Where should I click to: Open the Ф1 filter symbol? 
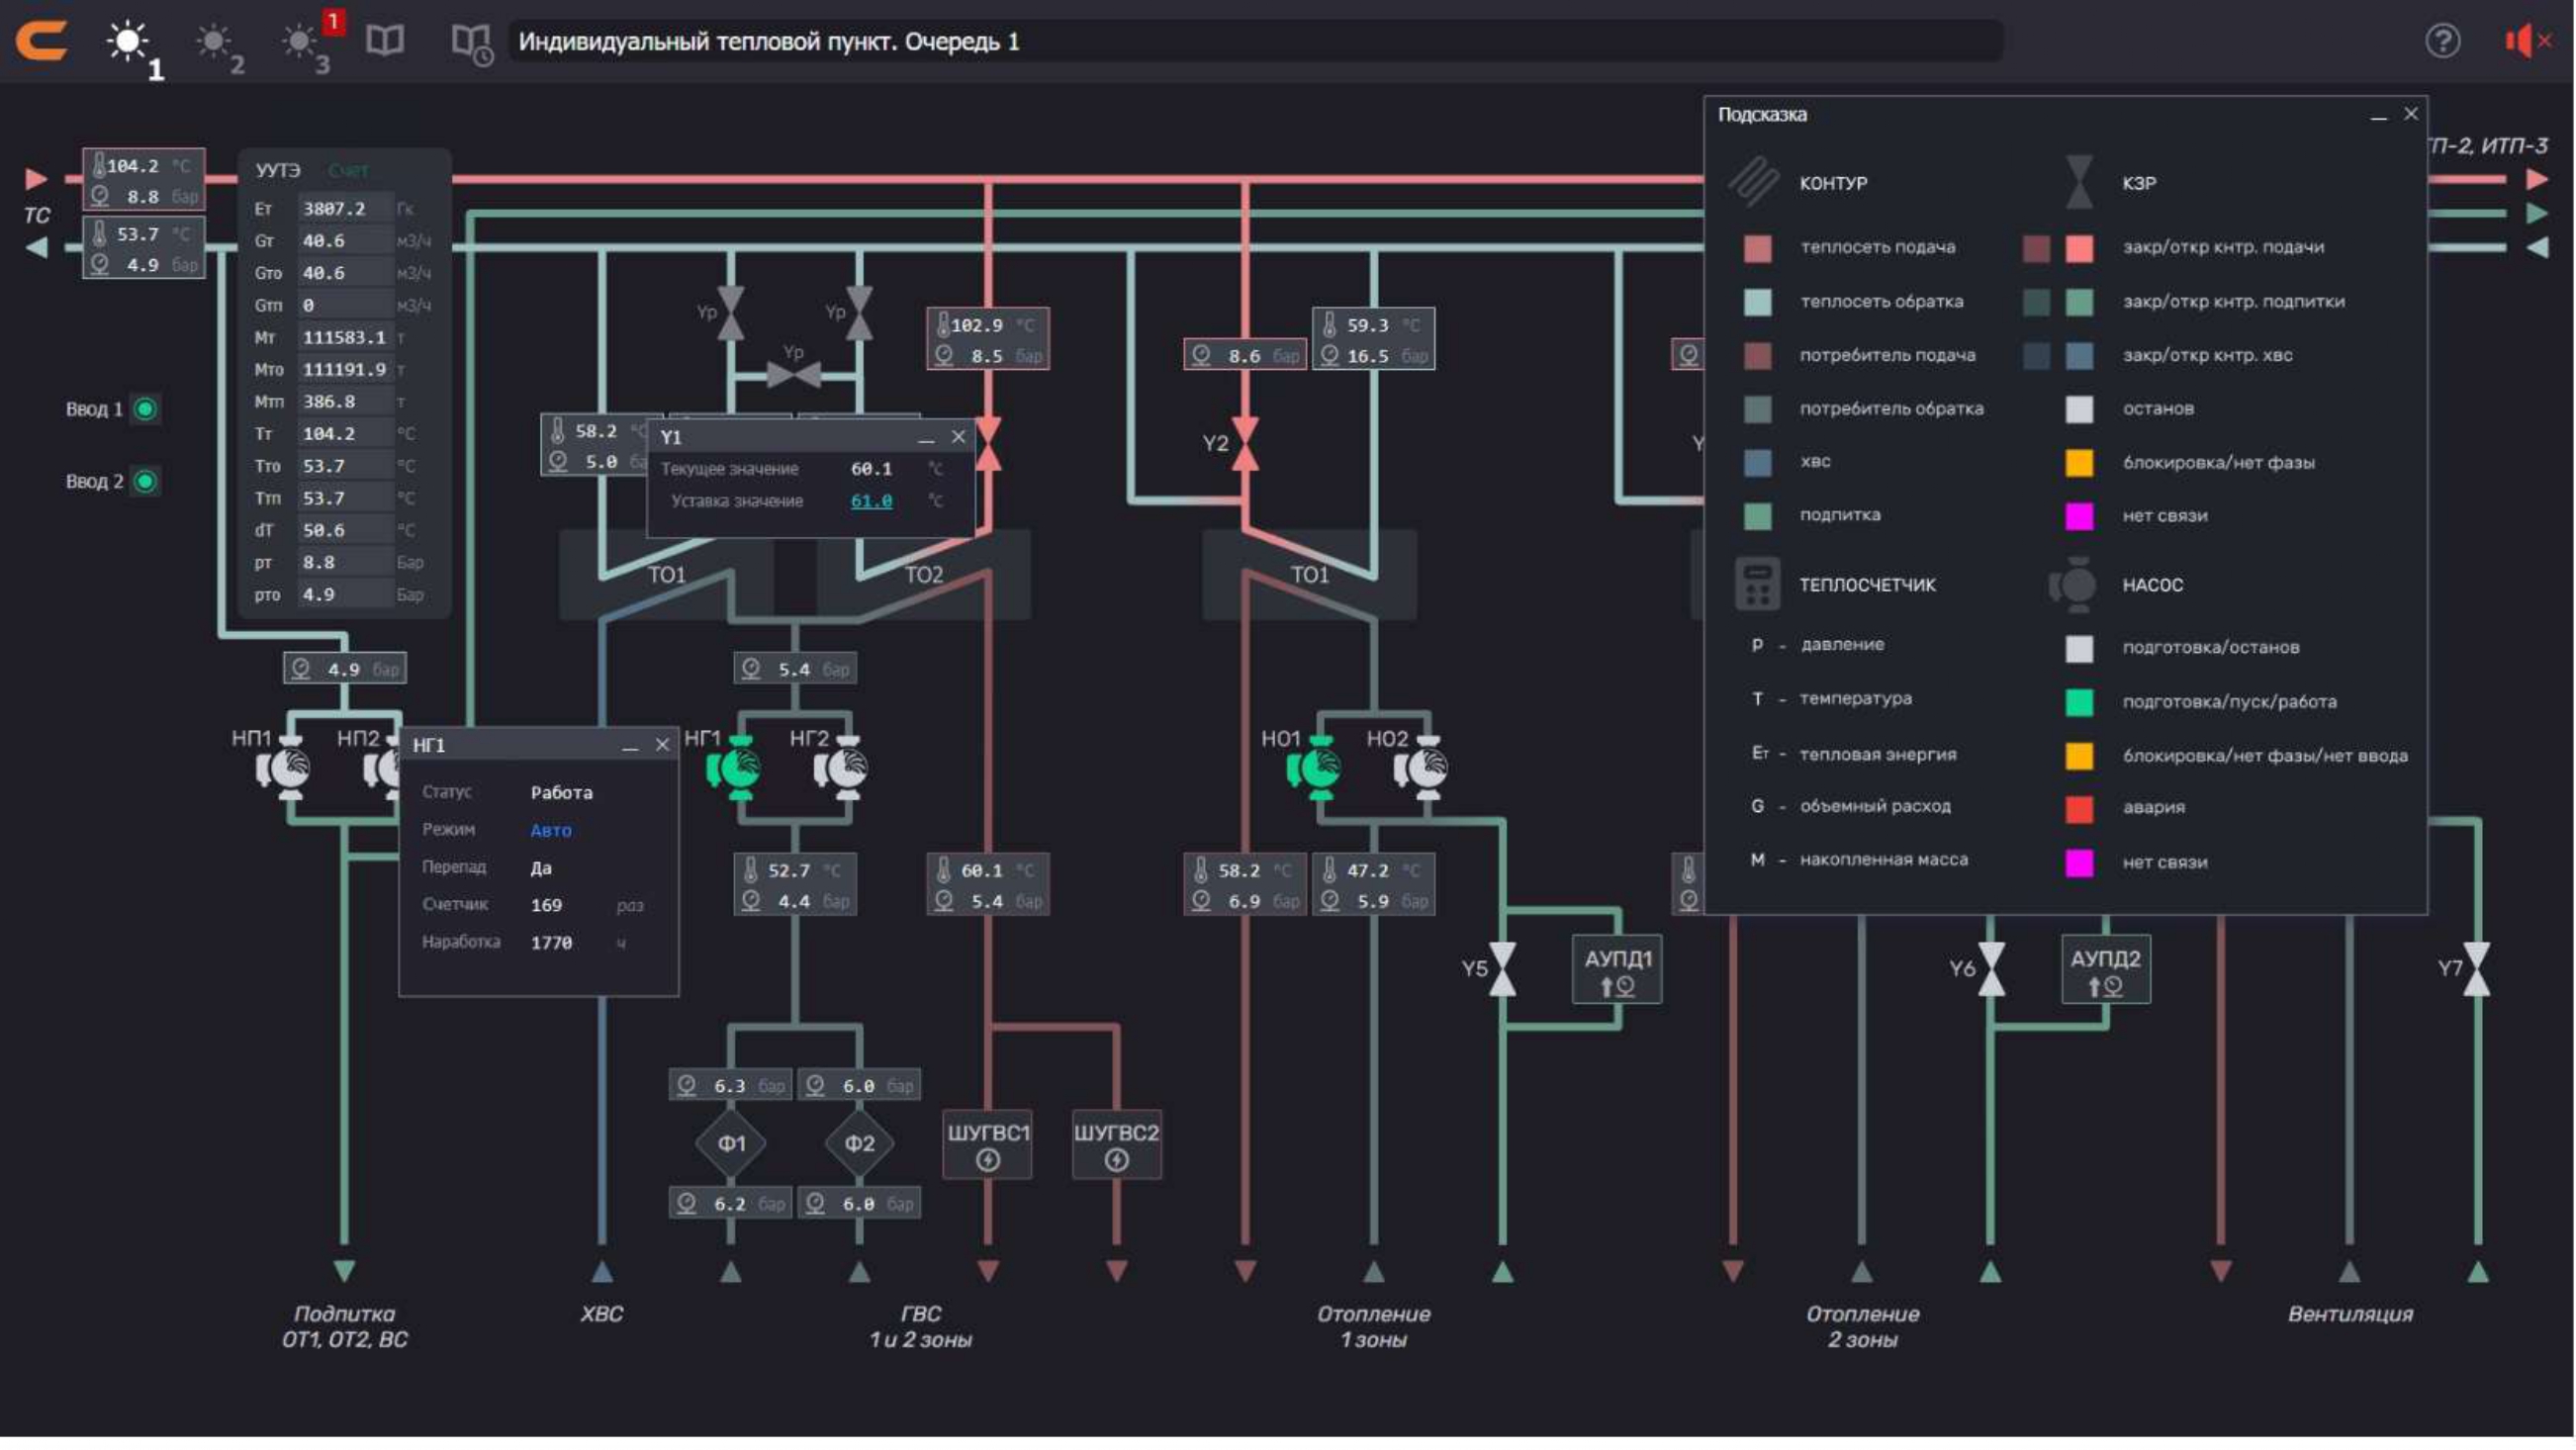(x=731, y=1143)
